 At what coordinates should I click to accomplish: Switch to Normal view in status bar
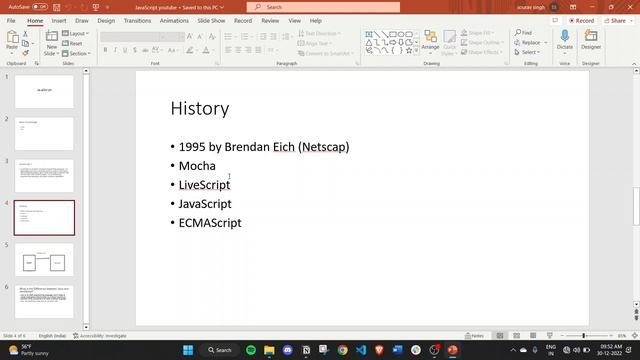click(x=500, y=336)
